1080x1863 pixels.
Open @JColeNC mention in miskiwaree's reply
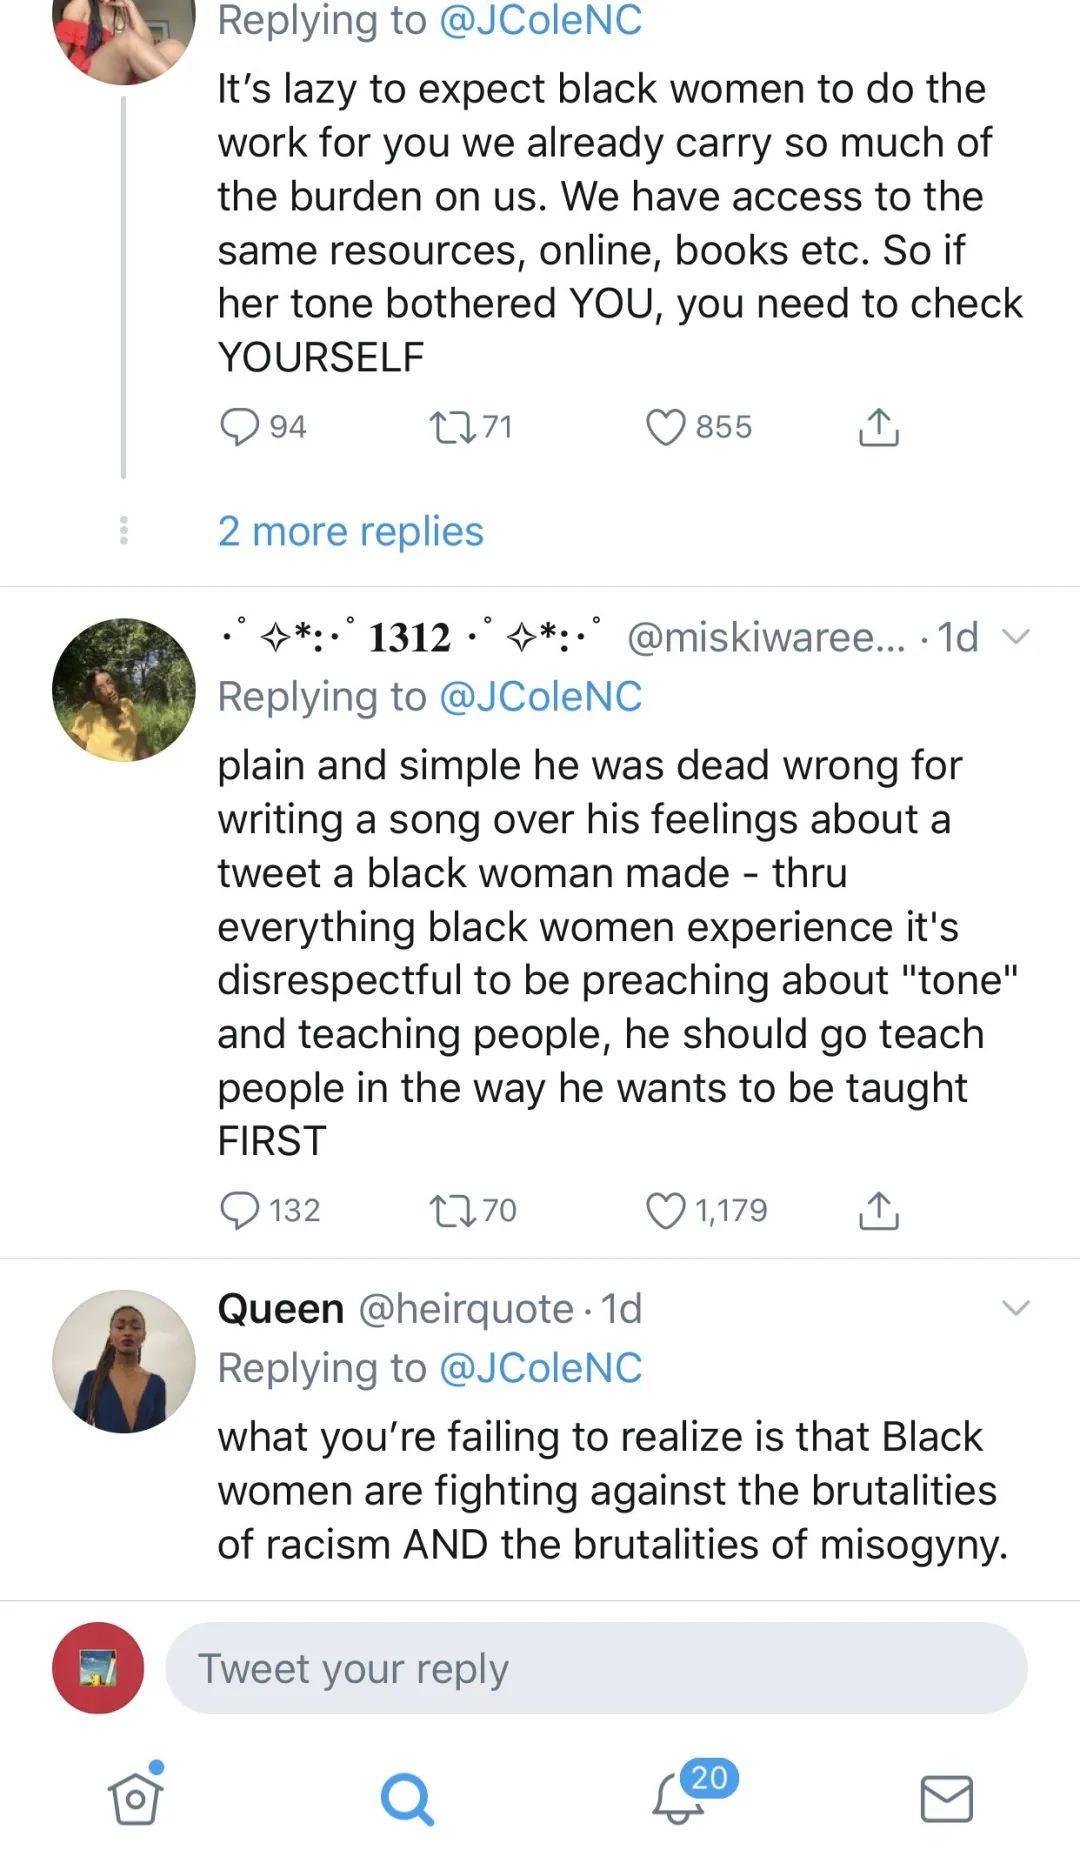(x=540, y=697)
